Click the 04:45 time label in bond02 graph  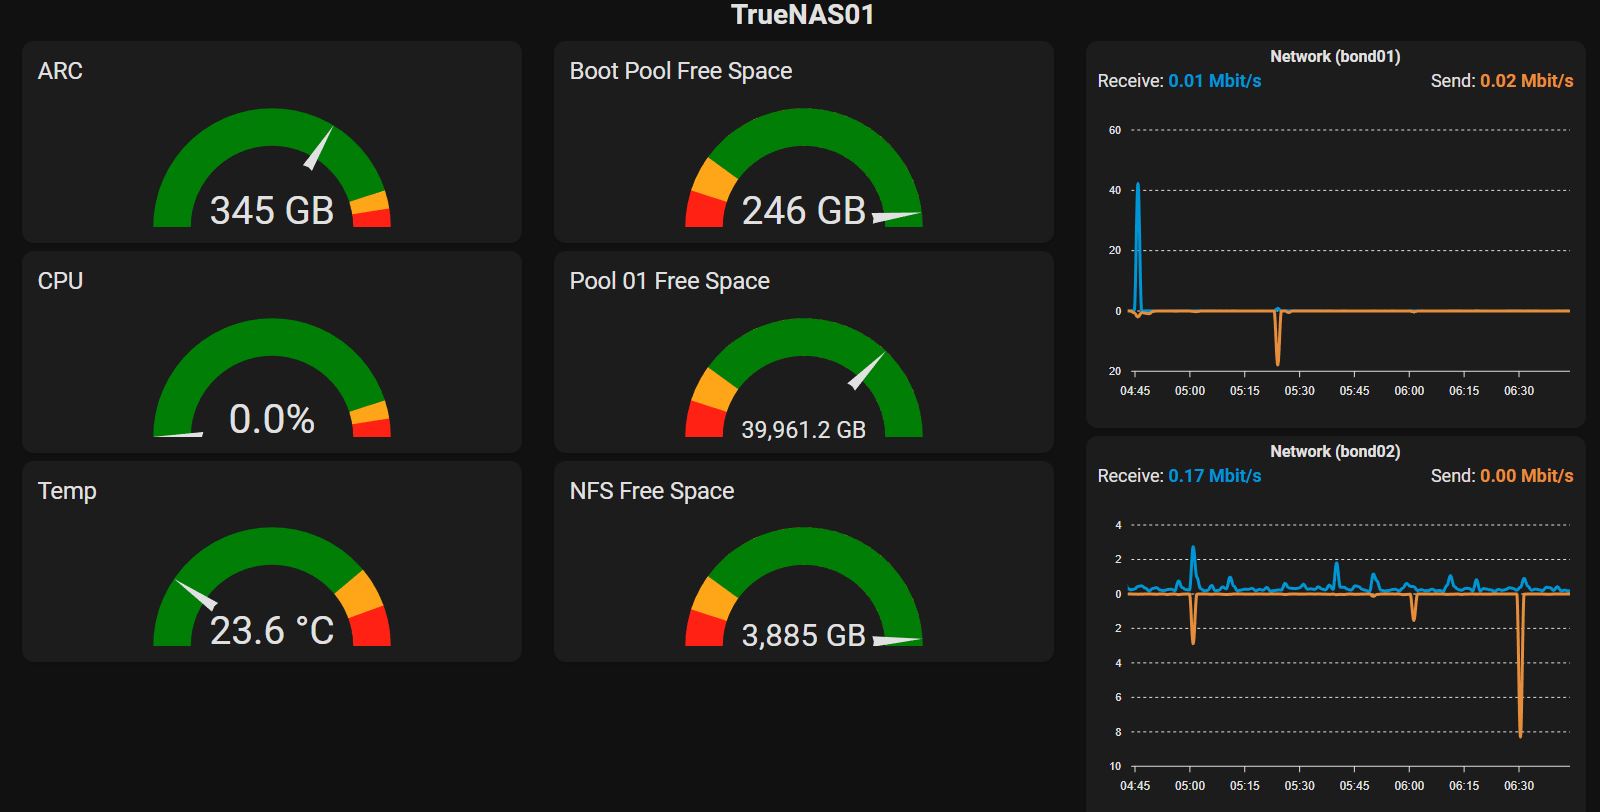[1135, 786]
